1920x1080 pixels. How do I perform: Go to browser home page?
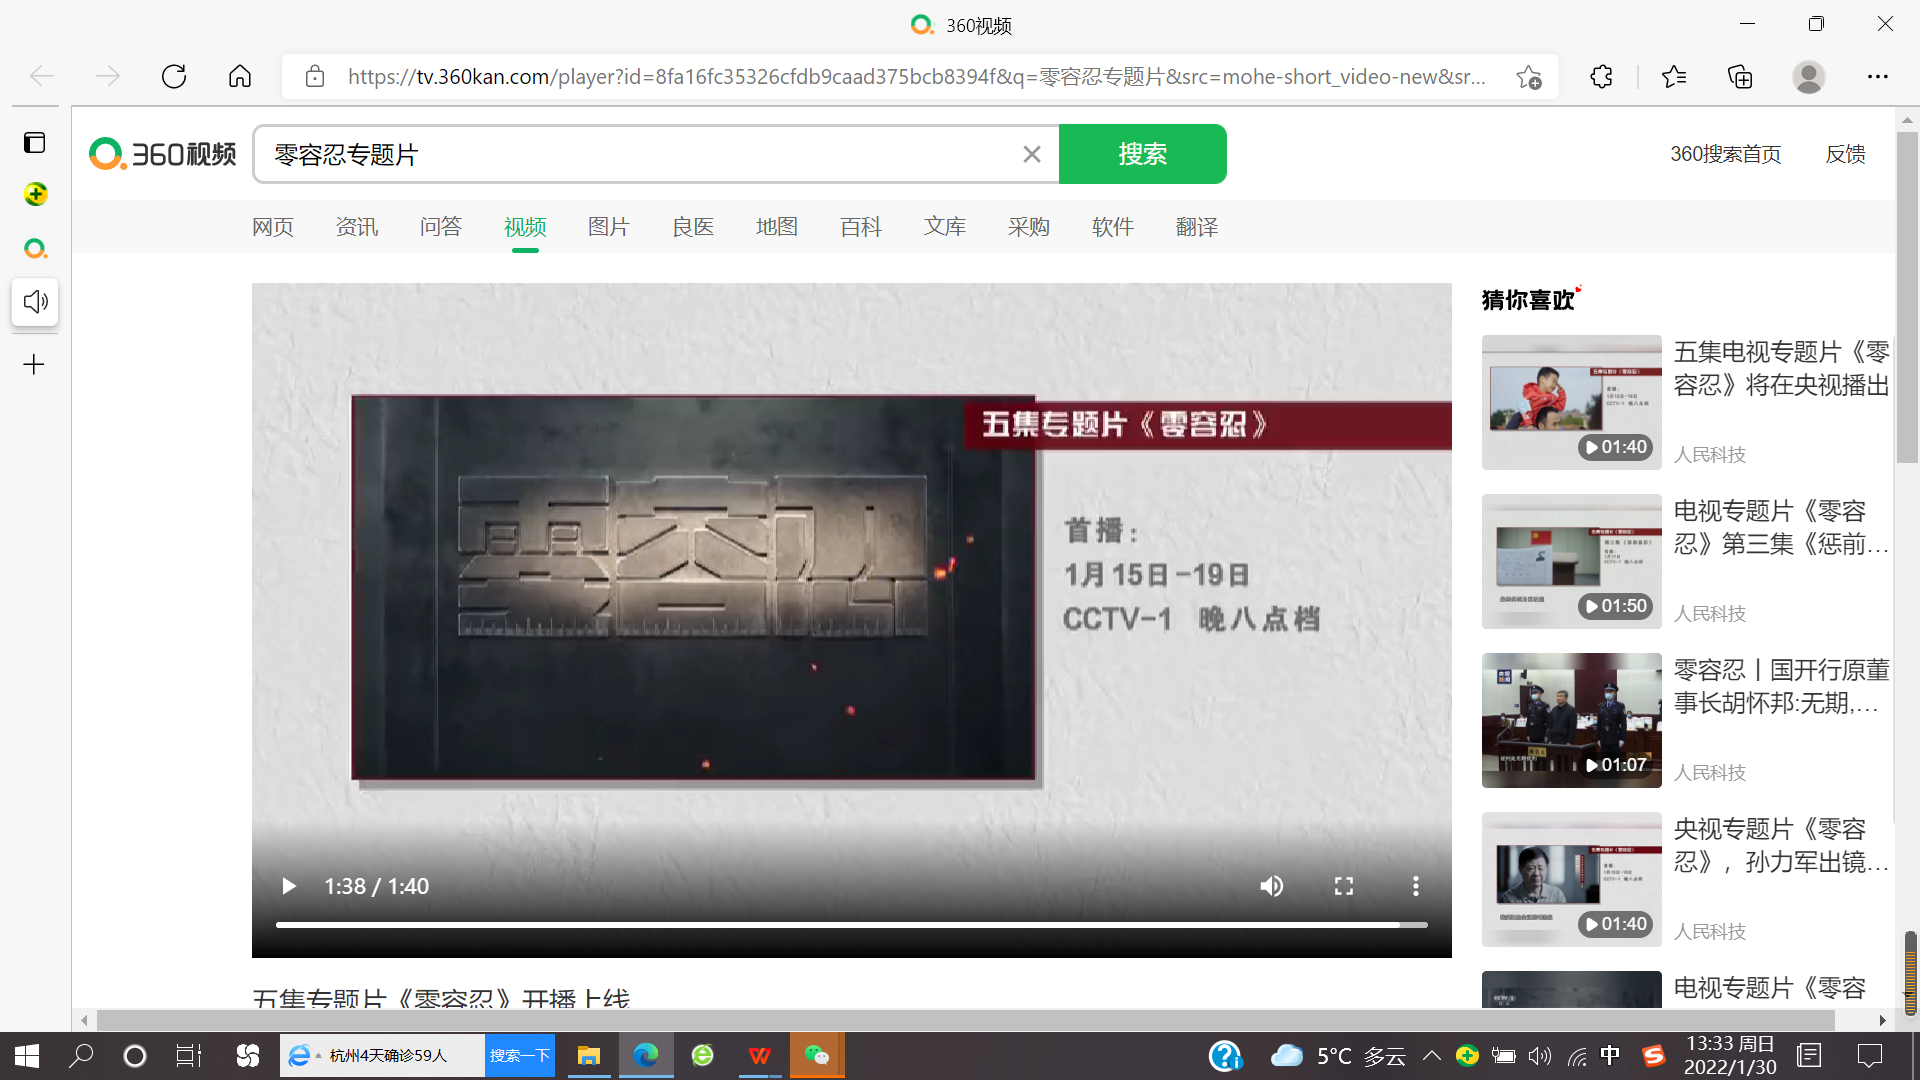tap(240, 77)
